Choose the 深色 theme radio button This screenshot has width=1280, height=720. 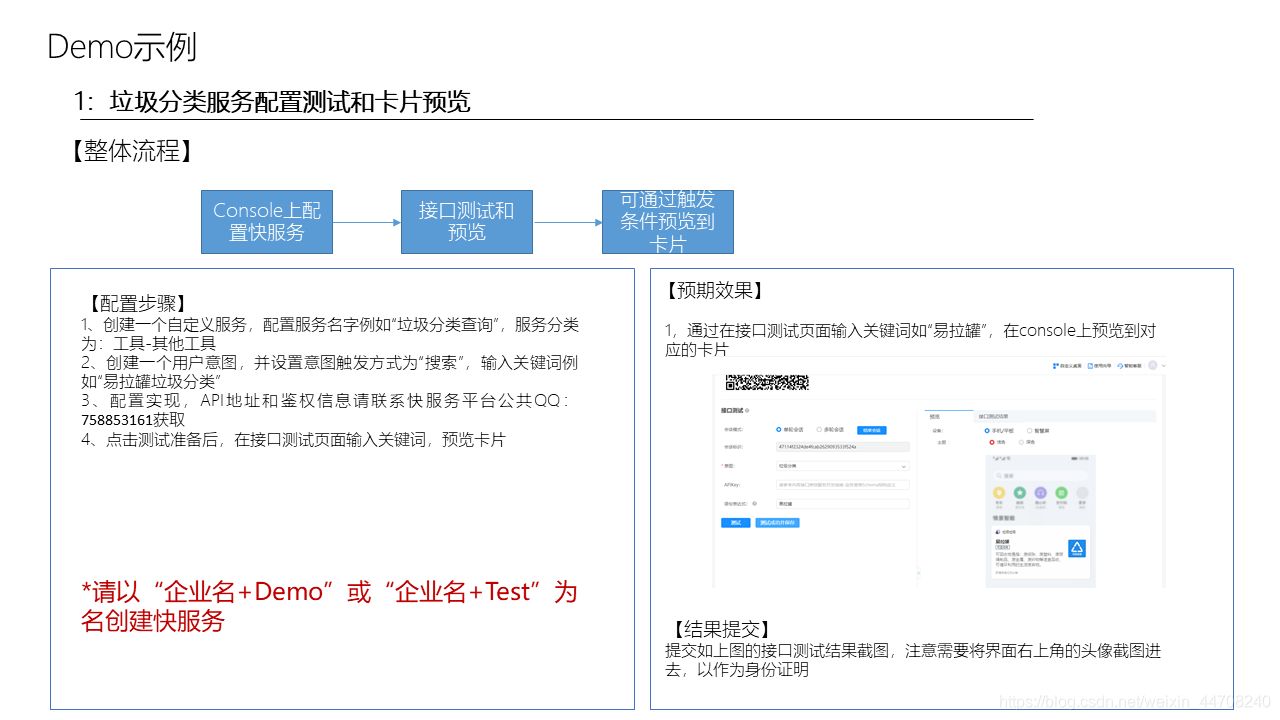point(1021,442)
